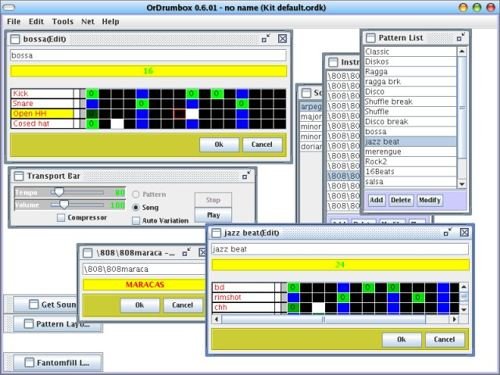The width and height of the screenshot is (500, 375).
Task: Open the minimized Fantomfill panel icon
Action: click(29, 362)
